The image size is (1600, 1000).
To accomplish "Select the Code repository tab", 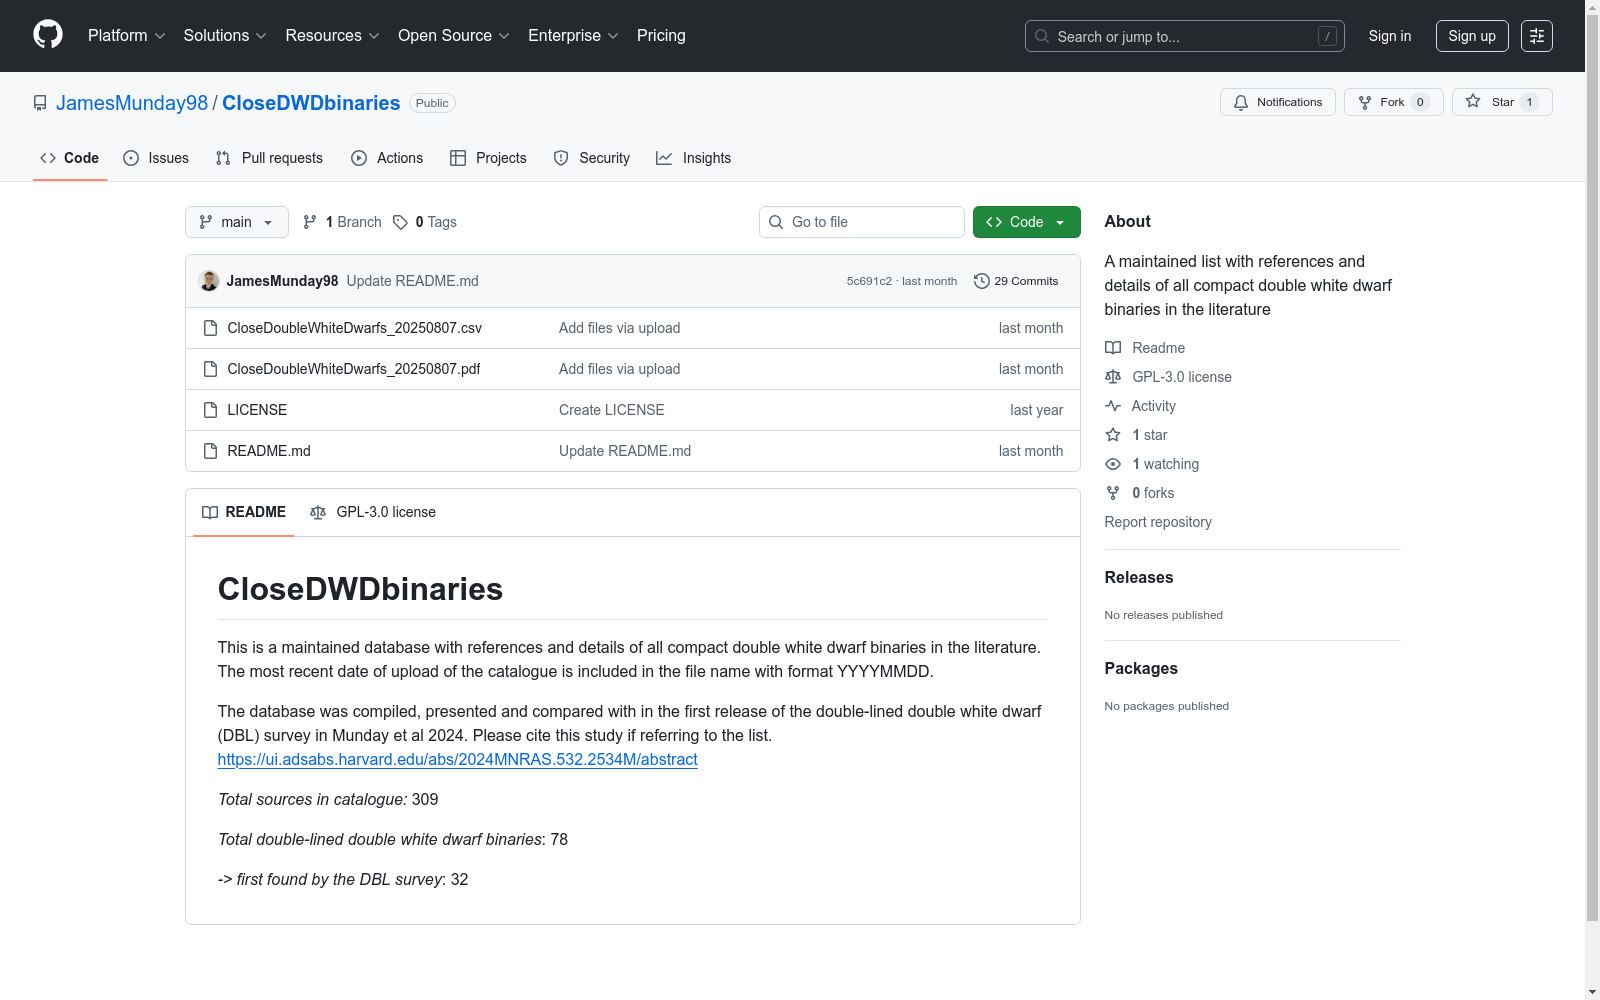I will pos(70,158).
